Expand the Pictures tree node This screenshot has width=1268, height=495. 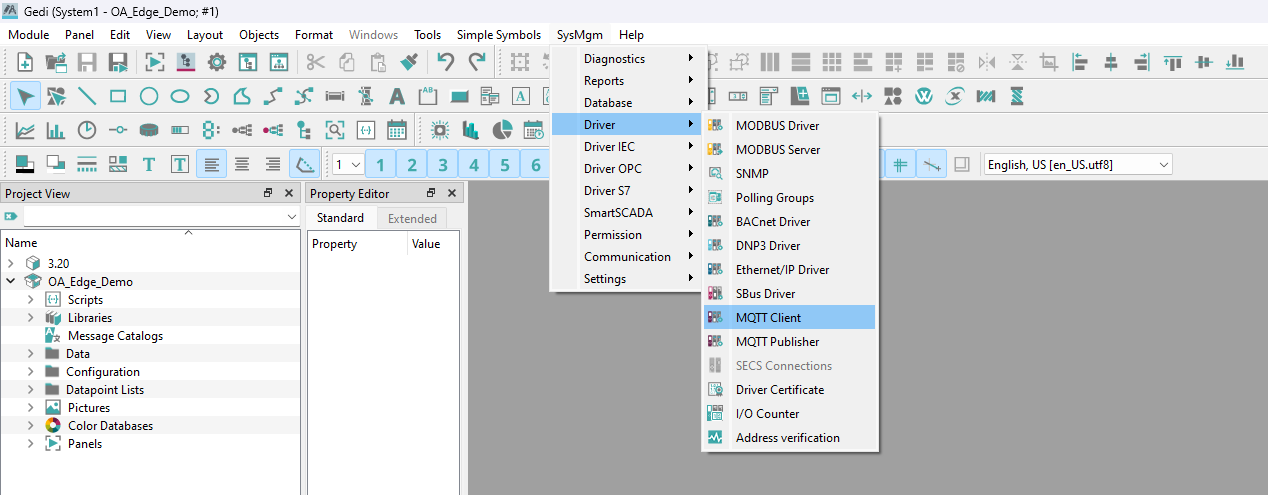(31, 408)
